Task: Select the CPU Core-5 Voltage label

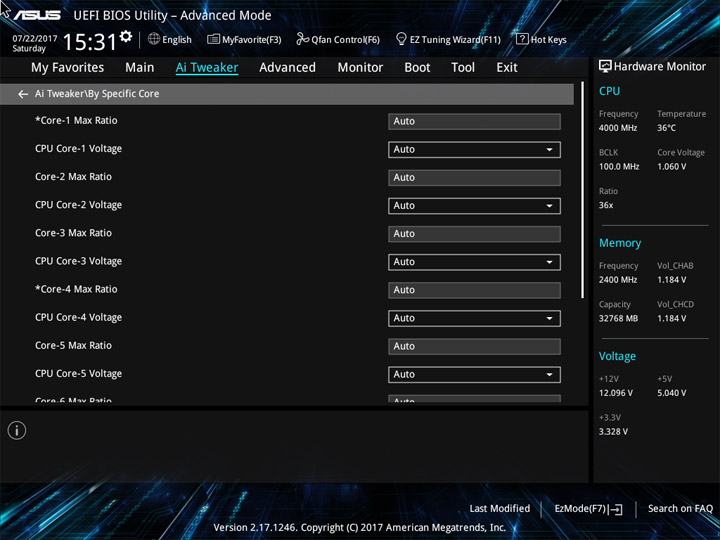Action: 79,374
